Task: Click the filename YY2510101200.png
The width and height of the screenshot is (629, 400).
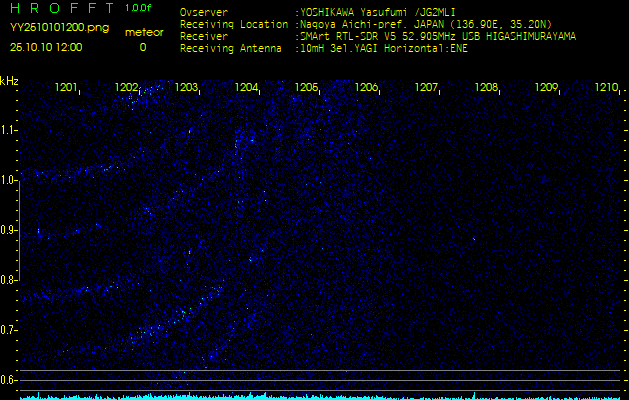Action: pos(59,28)
